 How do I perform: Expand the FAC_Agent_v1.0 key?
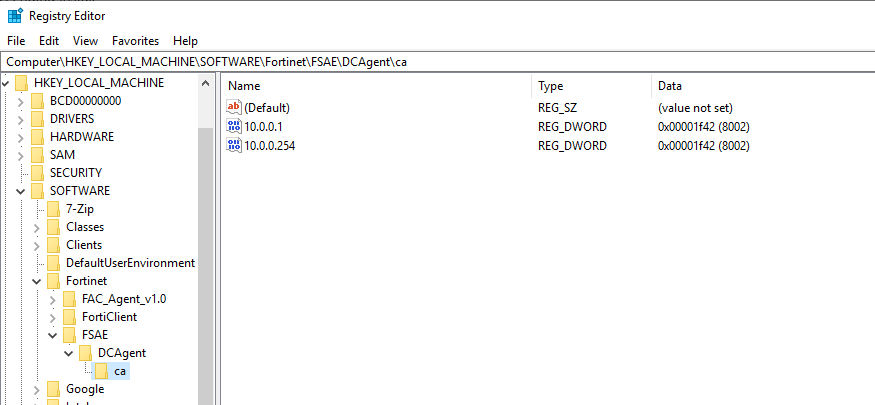[x=52, y=299]
